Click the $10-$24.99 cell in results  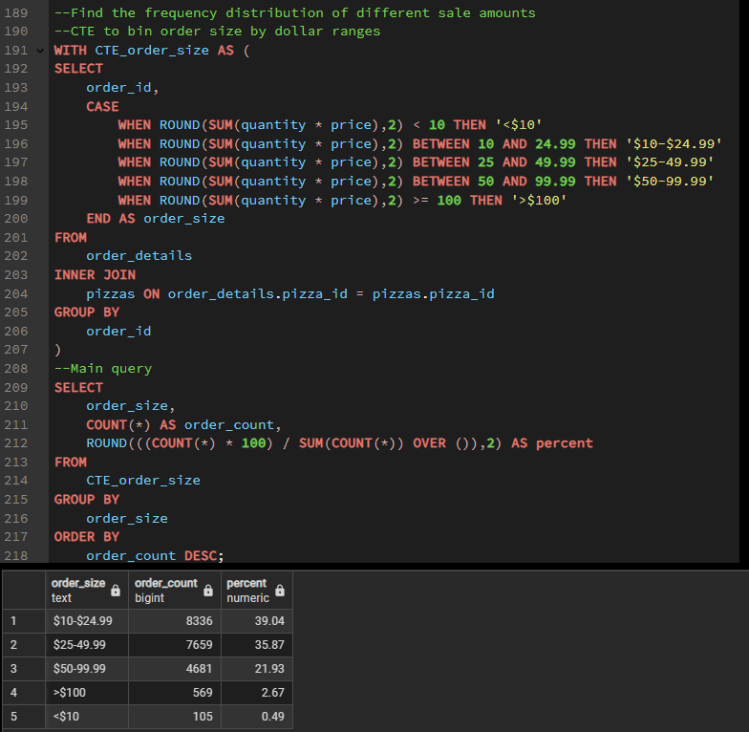click(82, 621)
